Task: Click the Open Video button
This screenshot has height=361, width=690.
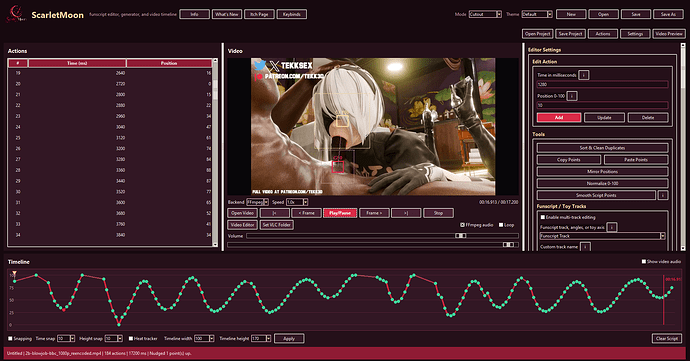Action: (x=242, y=213)
